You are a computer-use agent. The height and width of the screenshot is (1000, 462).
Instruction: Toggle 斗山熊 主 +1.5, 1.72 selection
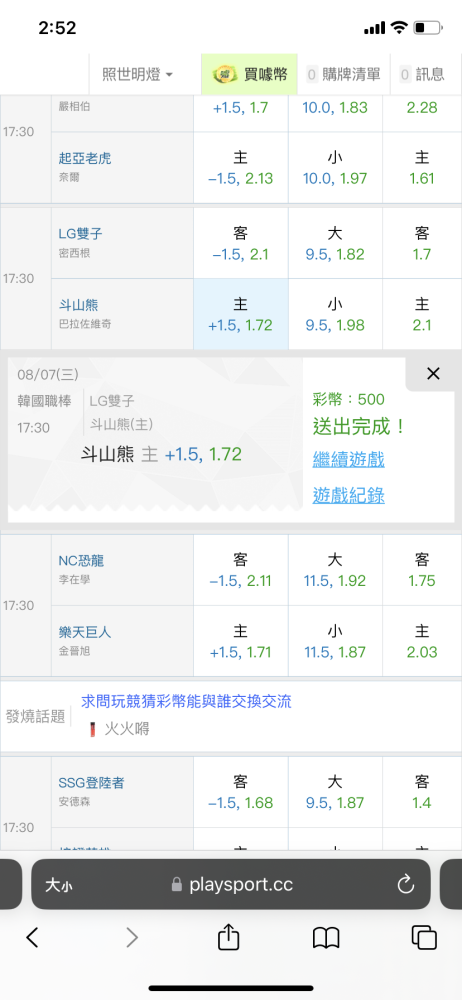(x=241, y=314)
